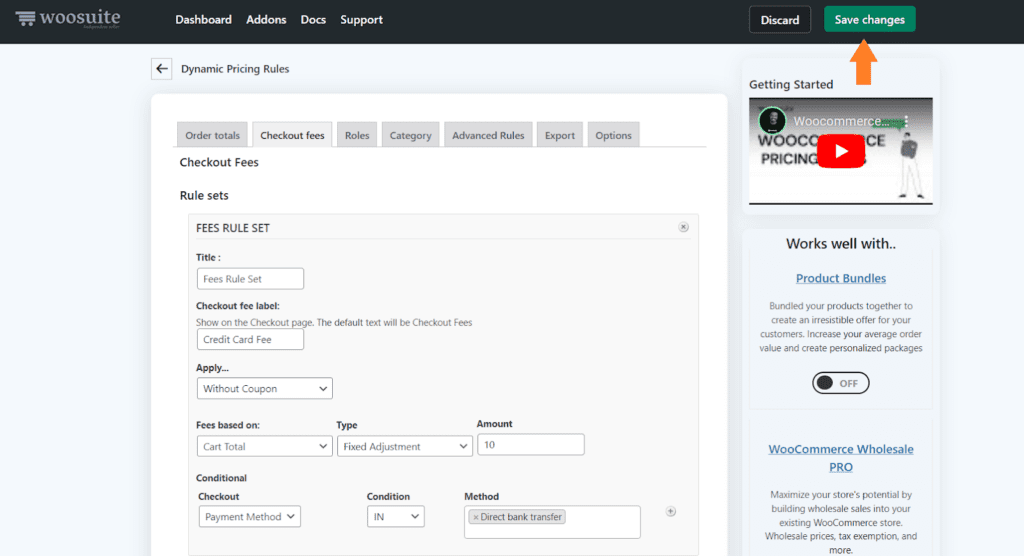The width and height of the screenshot is (1024, 556).
Task: Switch to the Advanced Rules tab
Action: point(488,135)
